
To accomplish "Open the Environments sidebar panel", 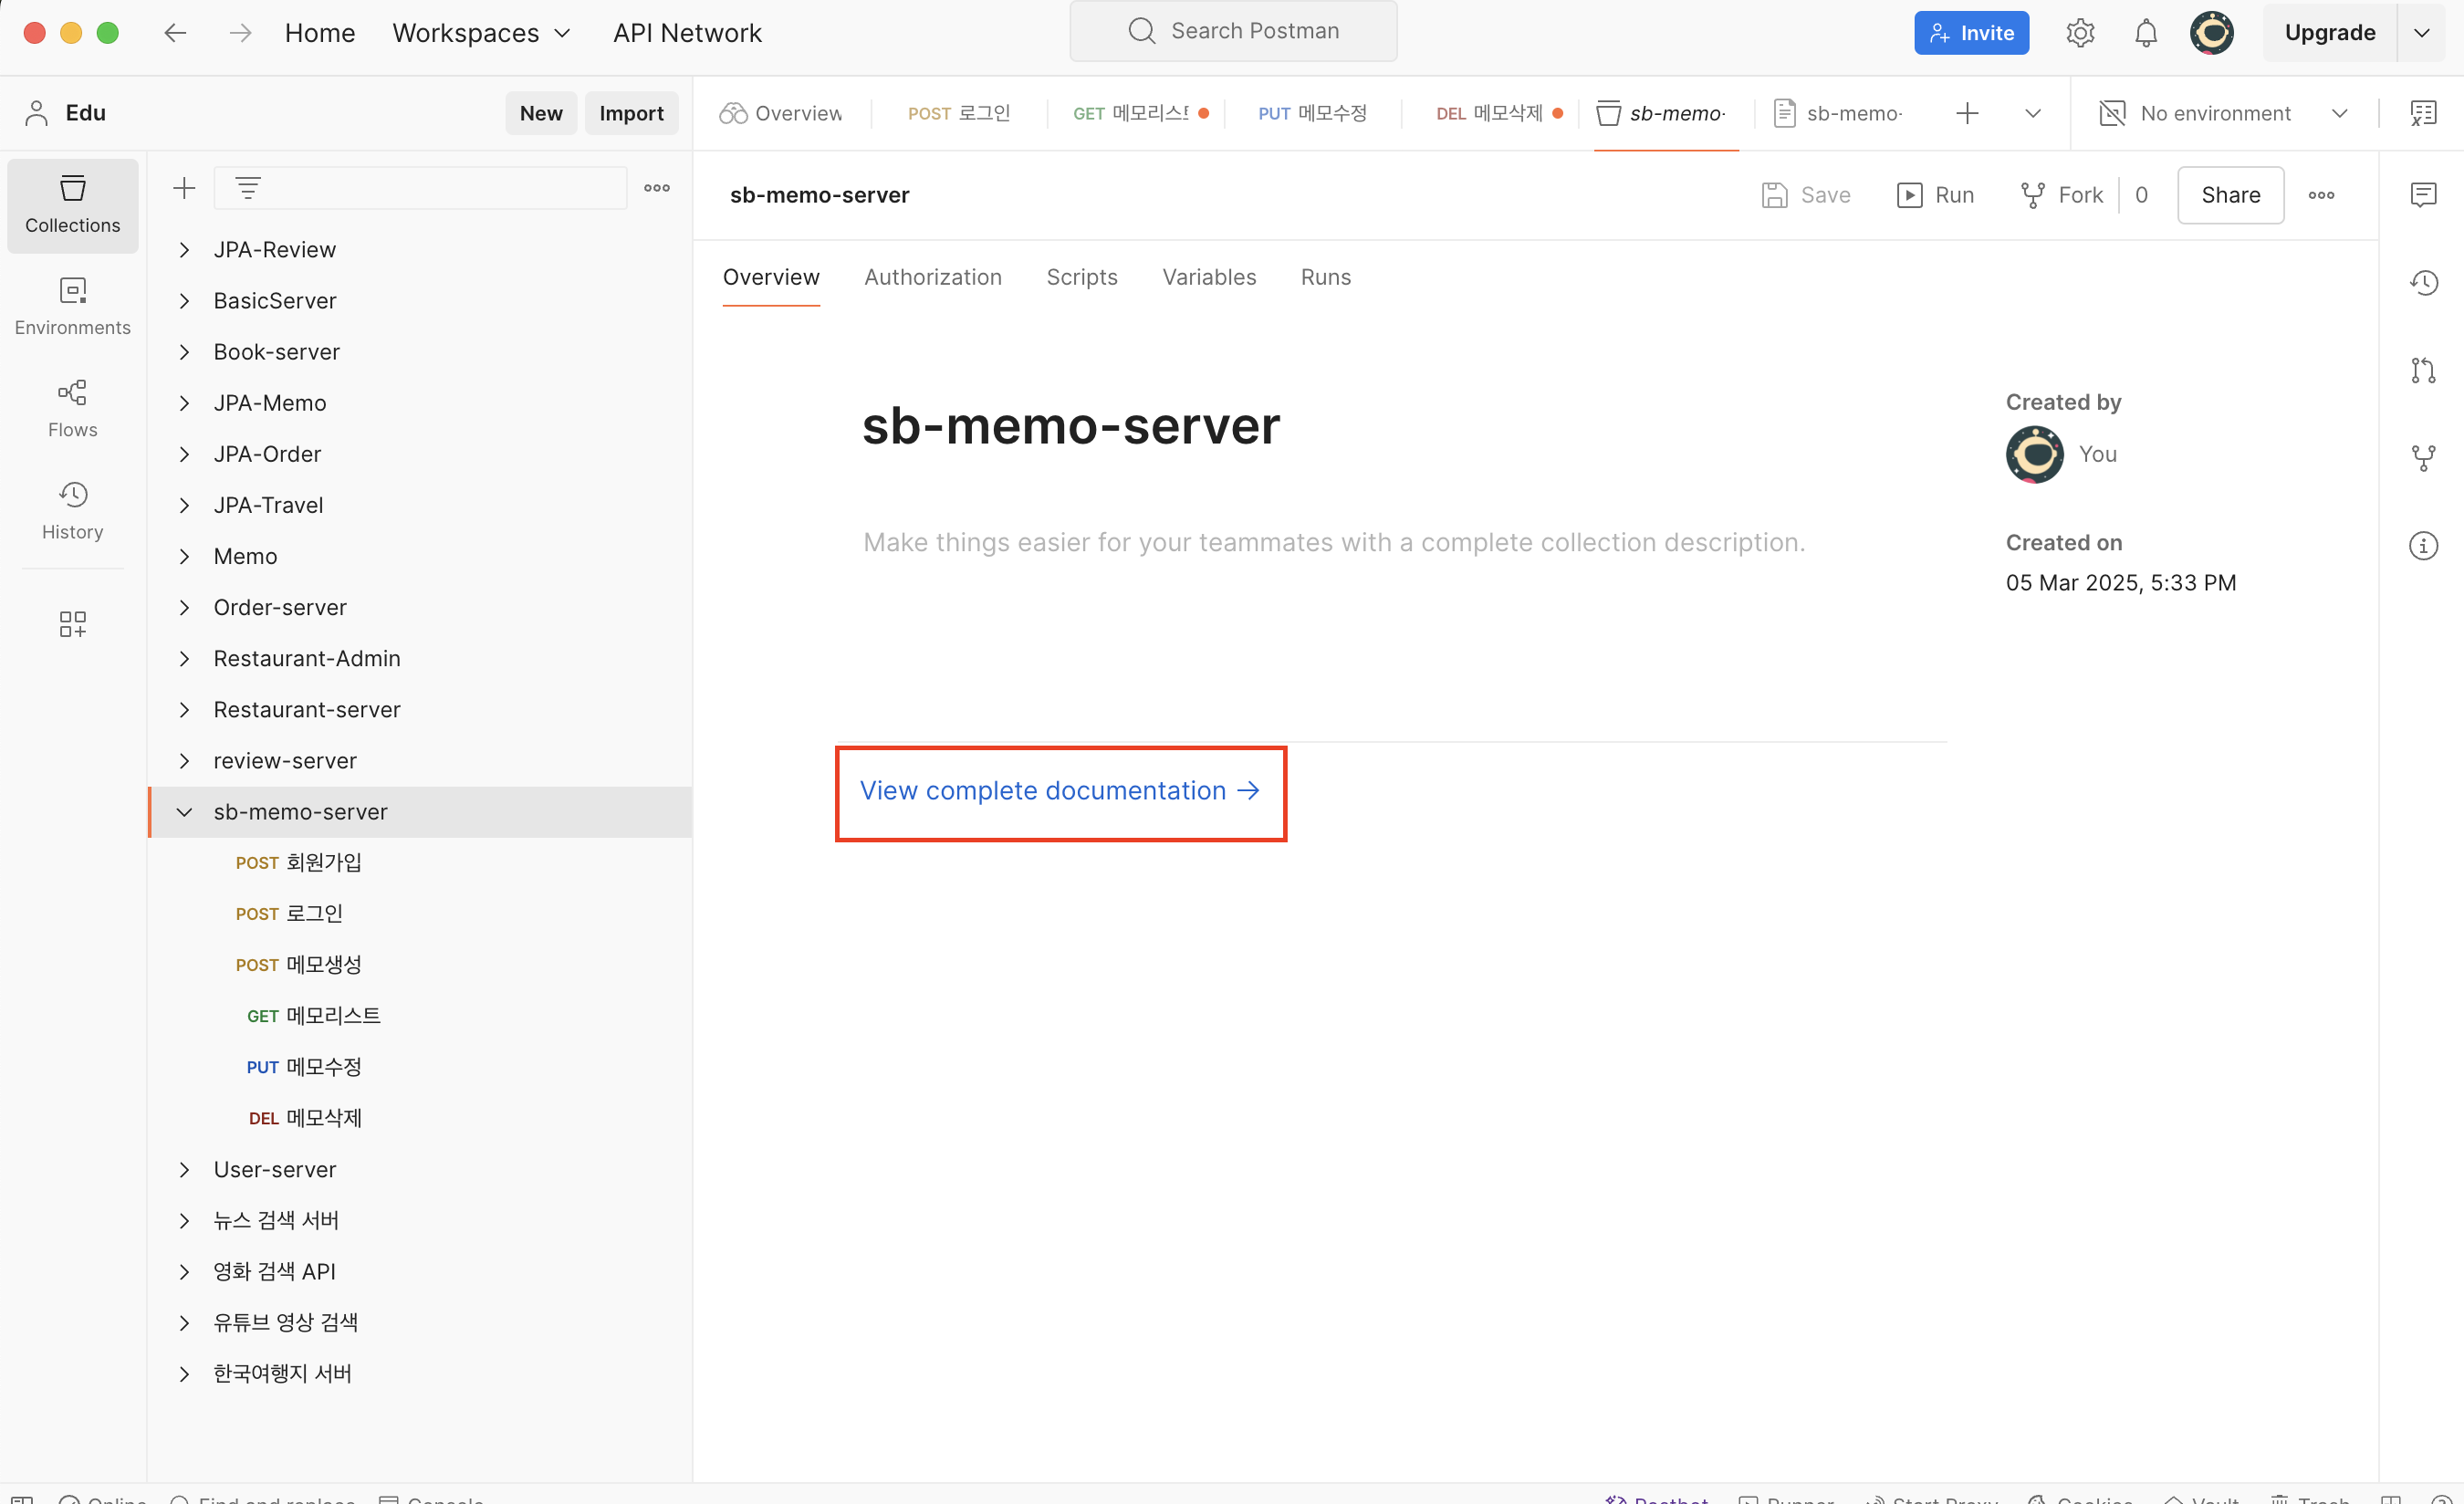I will click(x=72, y=306).
